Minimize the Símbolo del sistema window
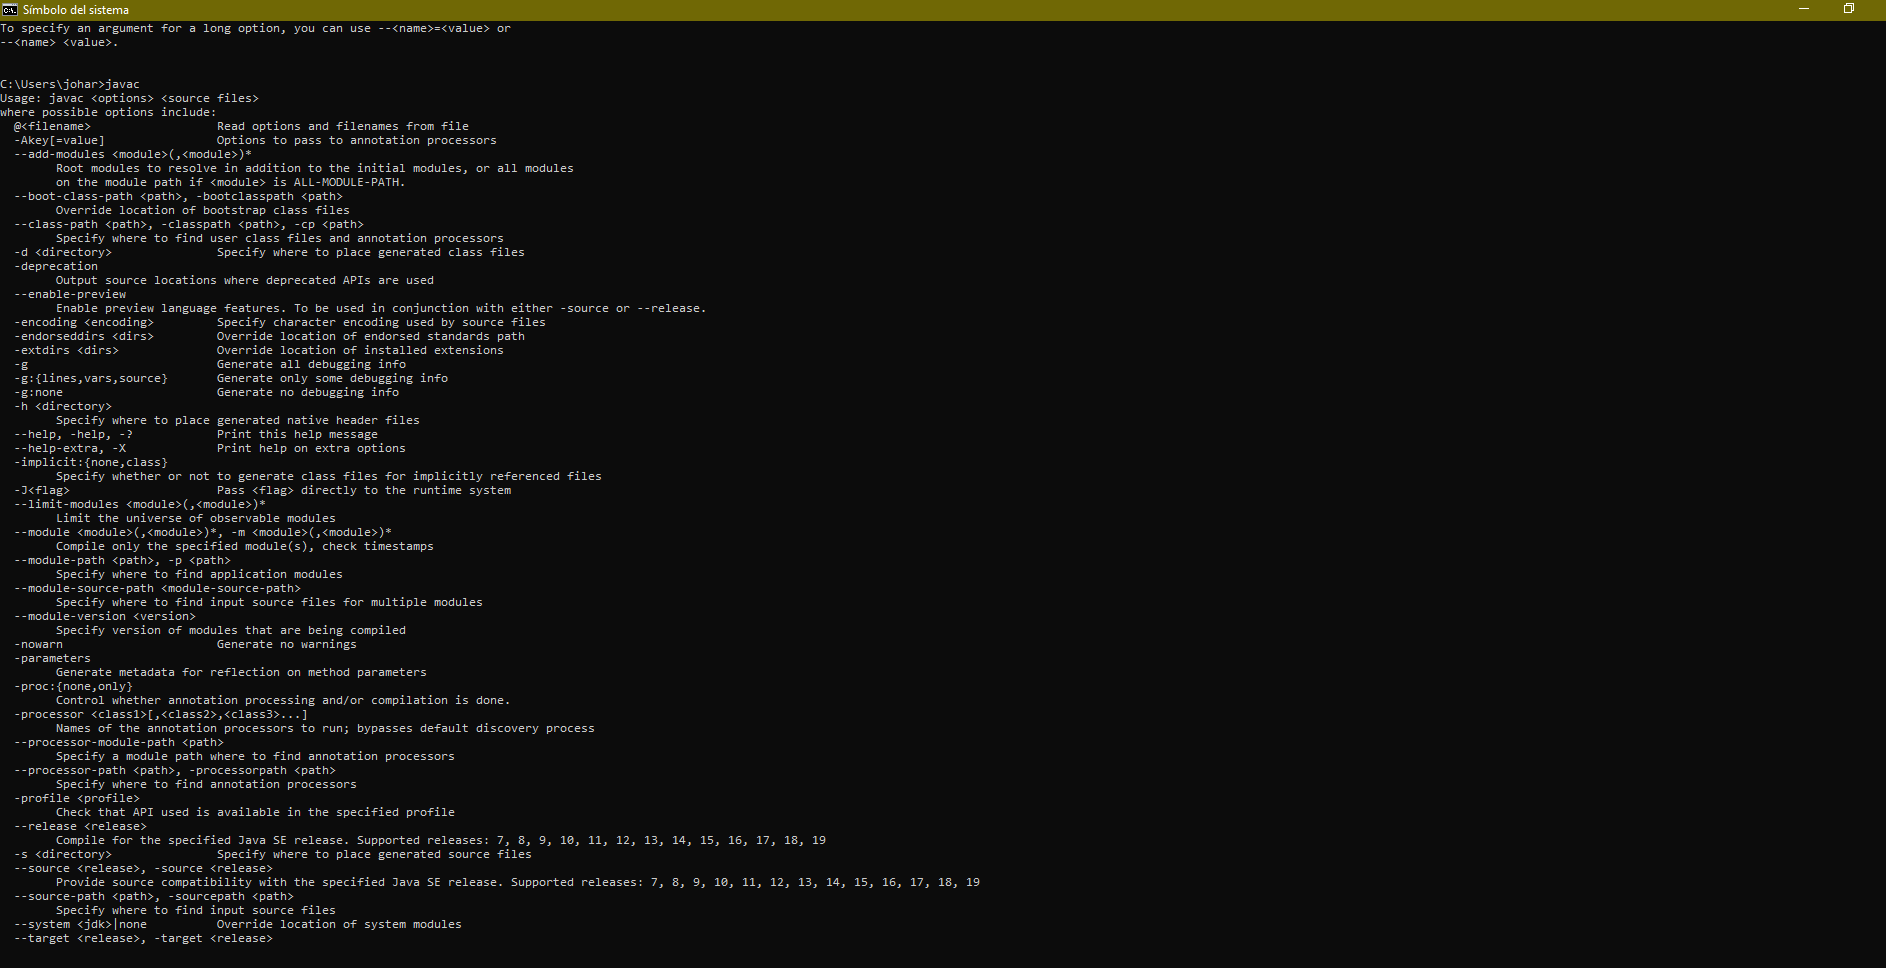The image size is (1886, 968). click(1804, 9)
